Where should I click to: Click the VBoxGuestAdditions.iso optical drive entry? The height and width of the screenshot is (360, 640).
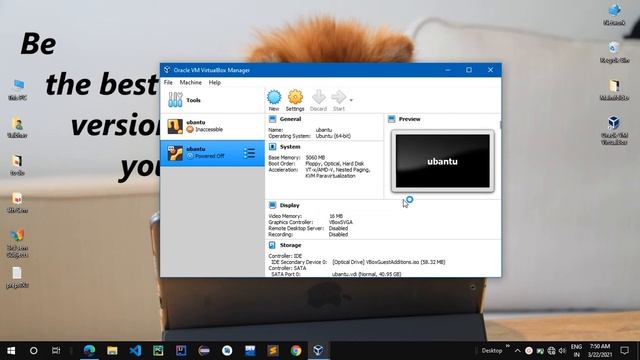pyautogui.click(x=389, y=262)
